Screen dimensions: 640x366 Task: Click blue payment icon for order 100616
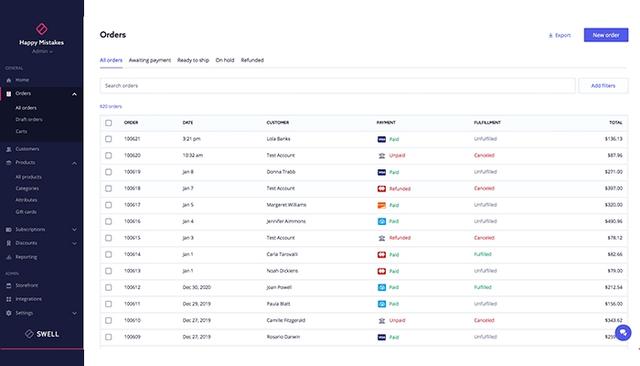(x=382, y=222)
